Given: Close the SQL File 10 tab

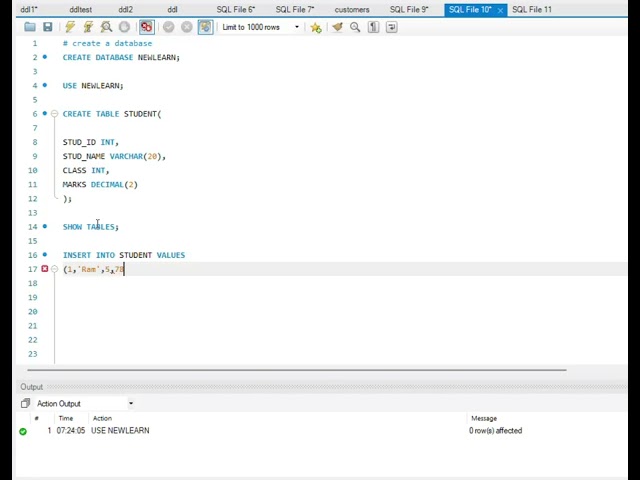Looking at the screenshot, I should point(500,10).
